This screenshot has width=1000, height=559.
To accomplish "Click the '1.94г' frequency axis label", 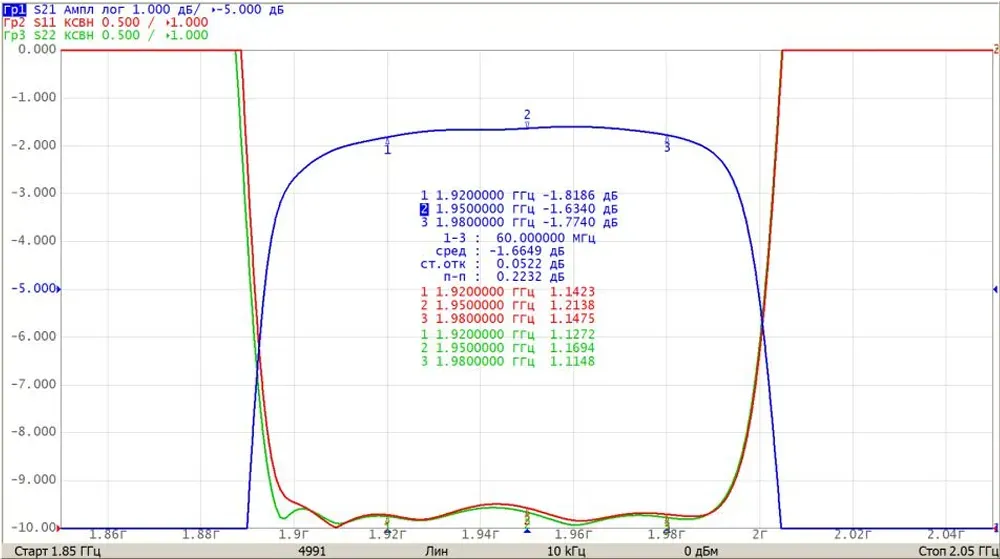I will click(480, 535).
